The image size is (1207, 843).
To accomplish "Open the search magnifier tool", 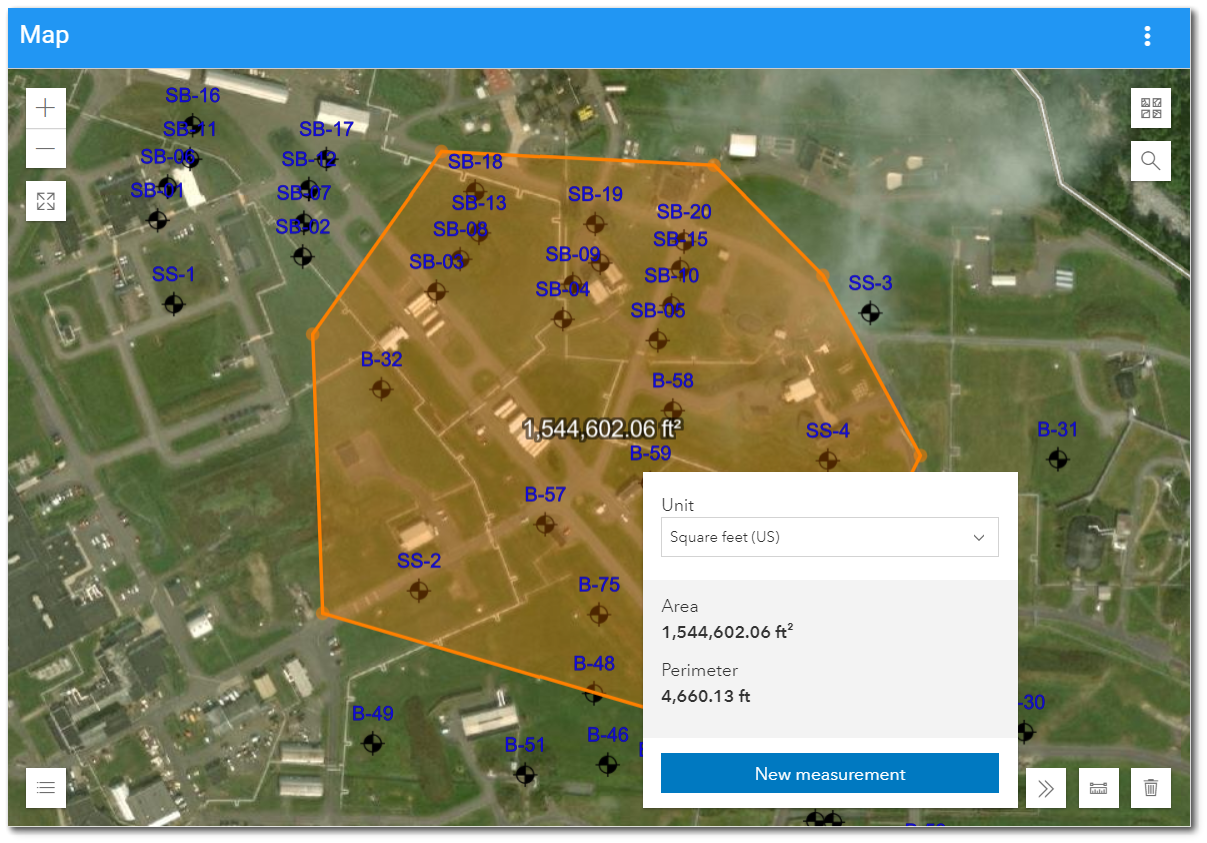I will [1150, 160].
